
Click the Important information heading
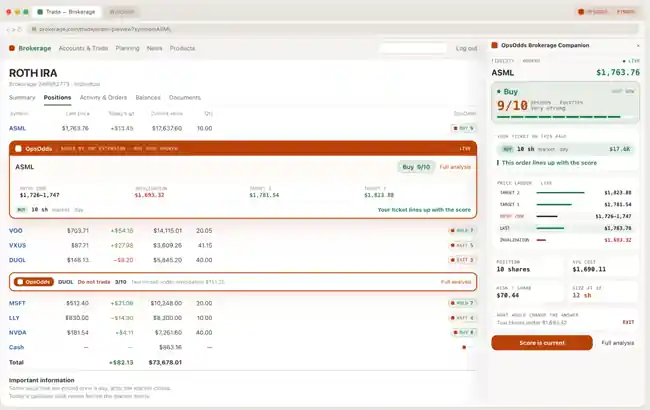[x=41, y=380]
